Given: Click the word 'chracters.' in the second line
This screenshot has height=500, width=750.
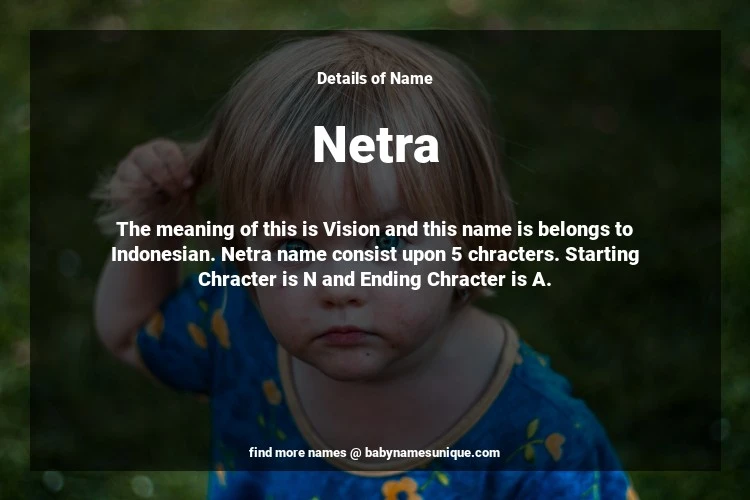Looking at the screenshot, I should tap(513, 255).
